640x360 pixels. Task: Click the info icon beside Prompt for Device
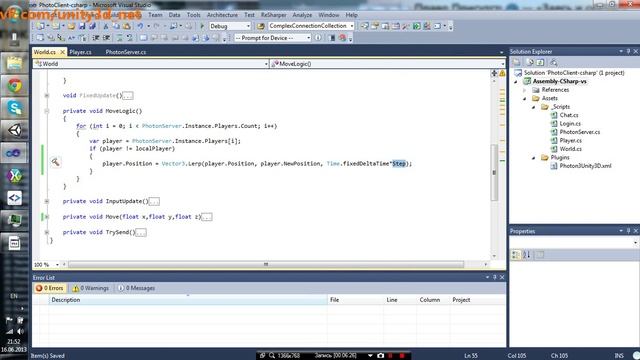[318, 38]
